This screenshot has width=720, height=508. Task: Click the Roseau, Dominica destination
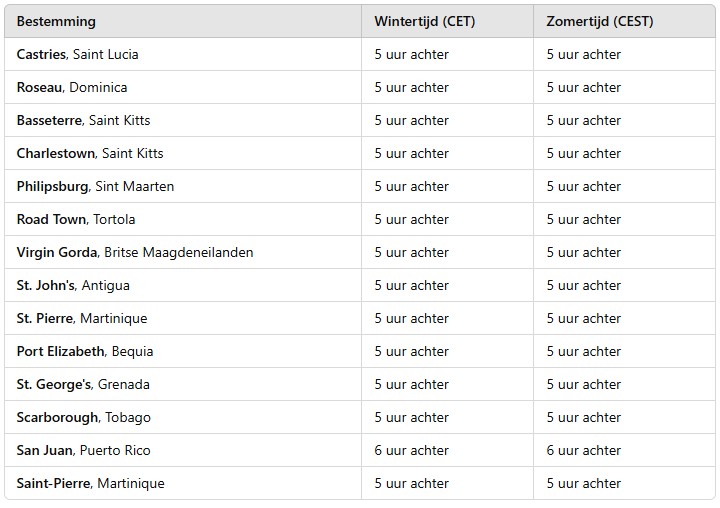click(72, 87)
